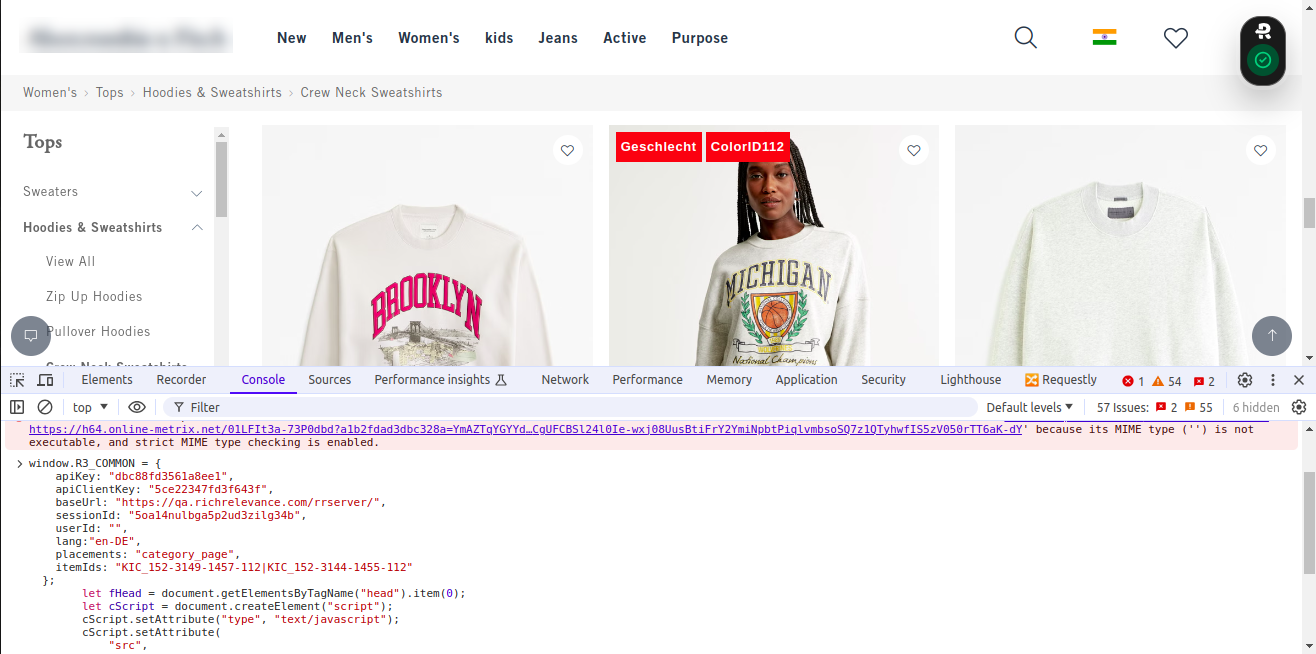Screen dimensions: 1316x654
Task: Open the New menu in site navigation
Action: [291, 38]
